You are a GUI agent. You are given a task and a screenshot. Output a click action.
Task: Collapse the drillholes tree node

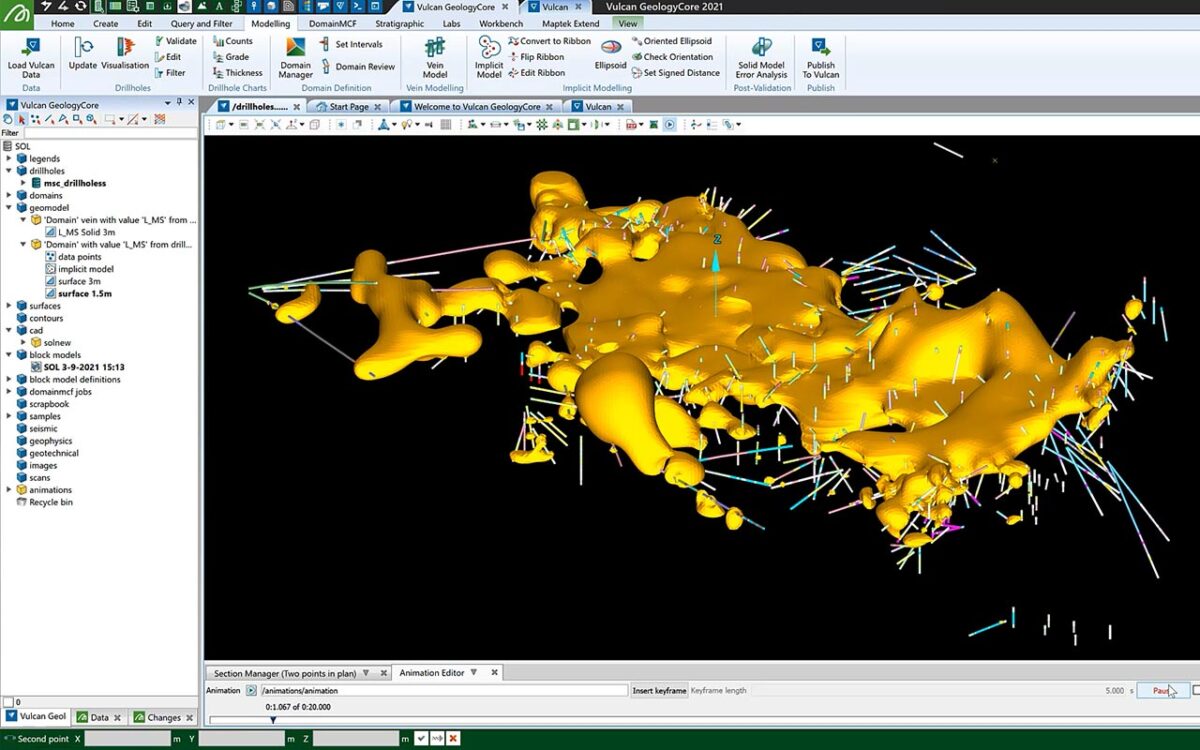[9, 171]
